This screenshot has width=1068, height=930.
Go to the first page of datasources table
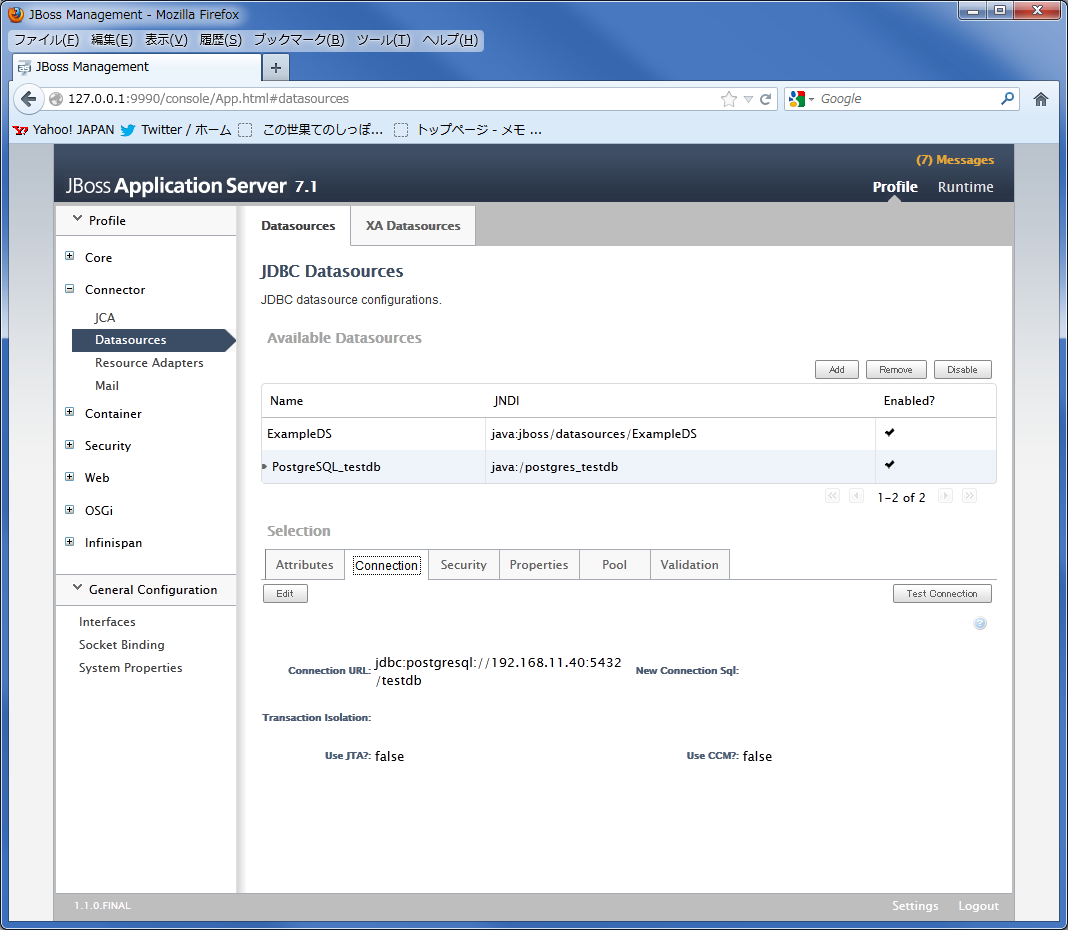(x=832, y=496)
